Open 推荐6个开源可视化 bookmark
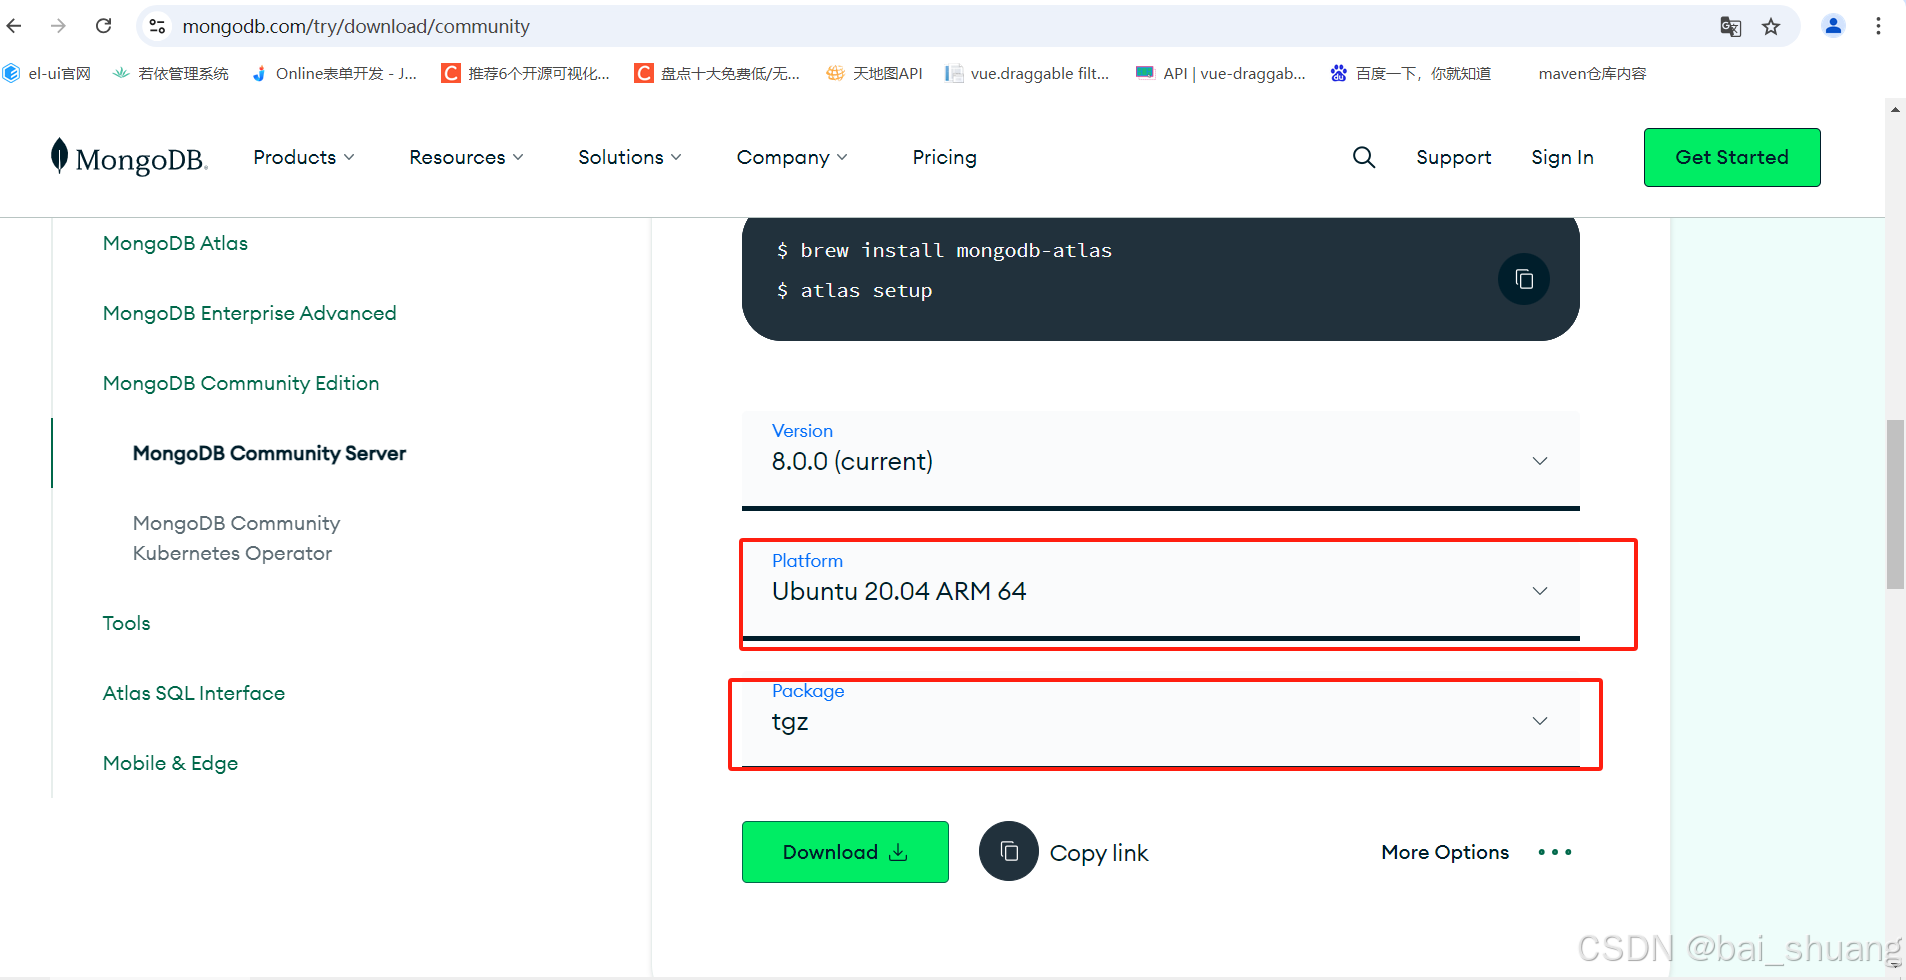1906x980 pixels. tap(526, 73)
